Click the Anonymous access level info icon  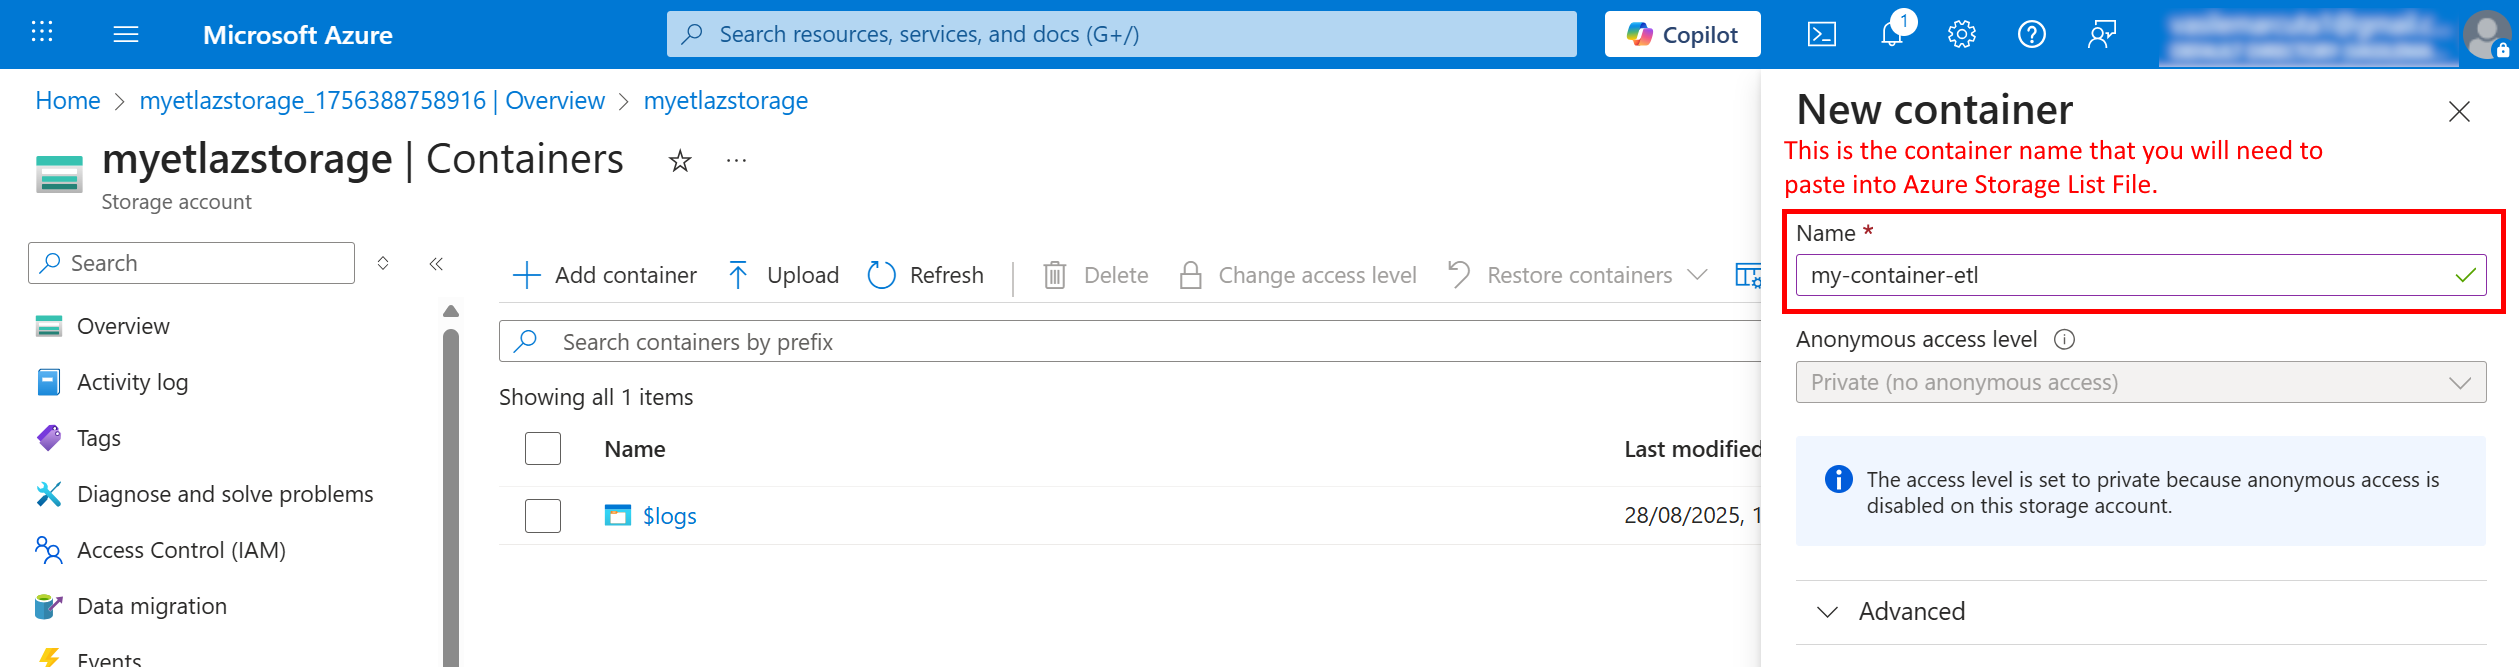coord(2064,340)
